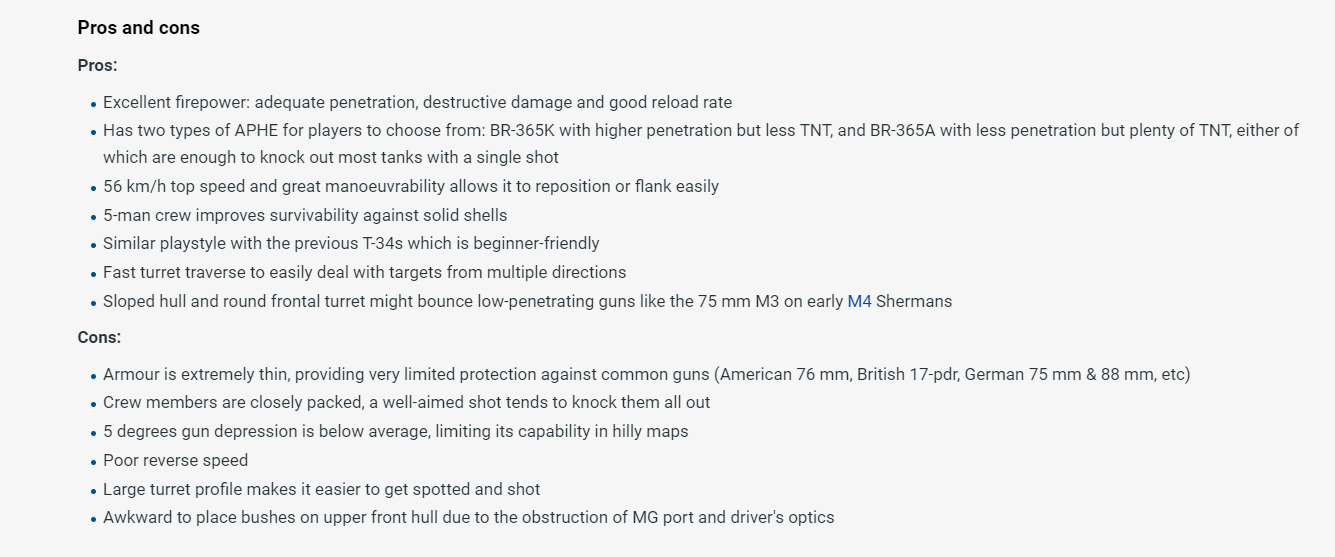Screen dimensions: 1335x557
Task: Click the word "Shermans" after M4
Action: [914, 301]
